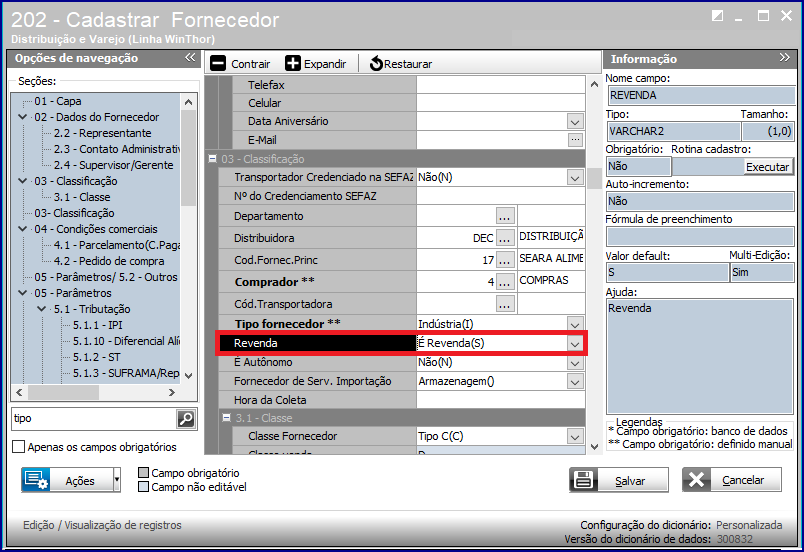Click the Fórmula de preenchimento field

click(700, 236)
